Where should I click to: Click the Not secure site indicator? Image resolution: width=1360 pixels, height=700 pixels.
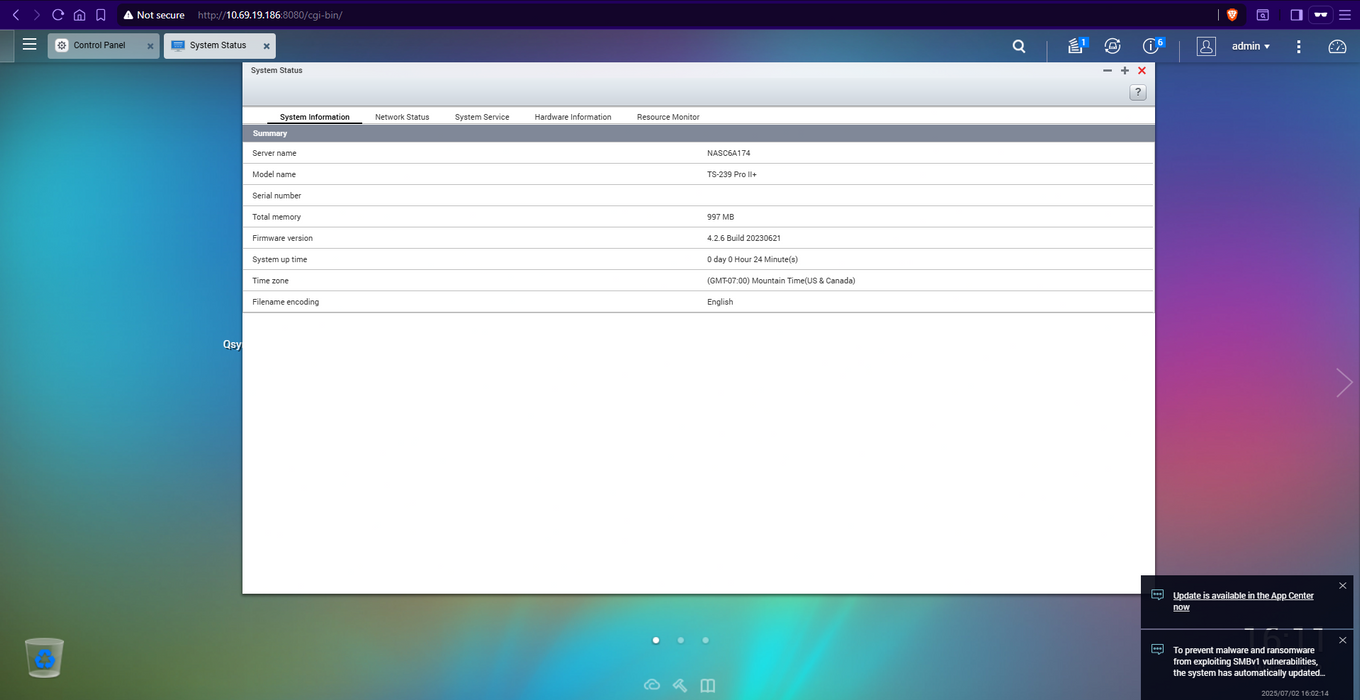coord(155,15)
